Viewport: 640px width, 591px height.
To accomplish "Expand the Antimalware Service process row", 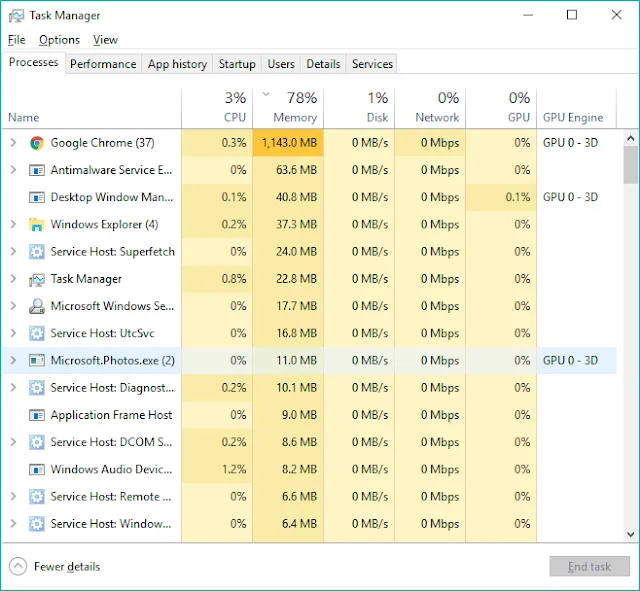I will pyautogui.click(x=13, y=170).
